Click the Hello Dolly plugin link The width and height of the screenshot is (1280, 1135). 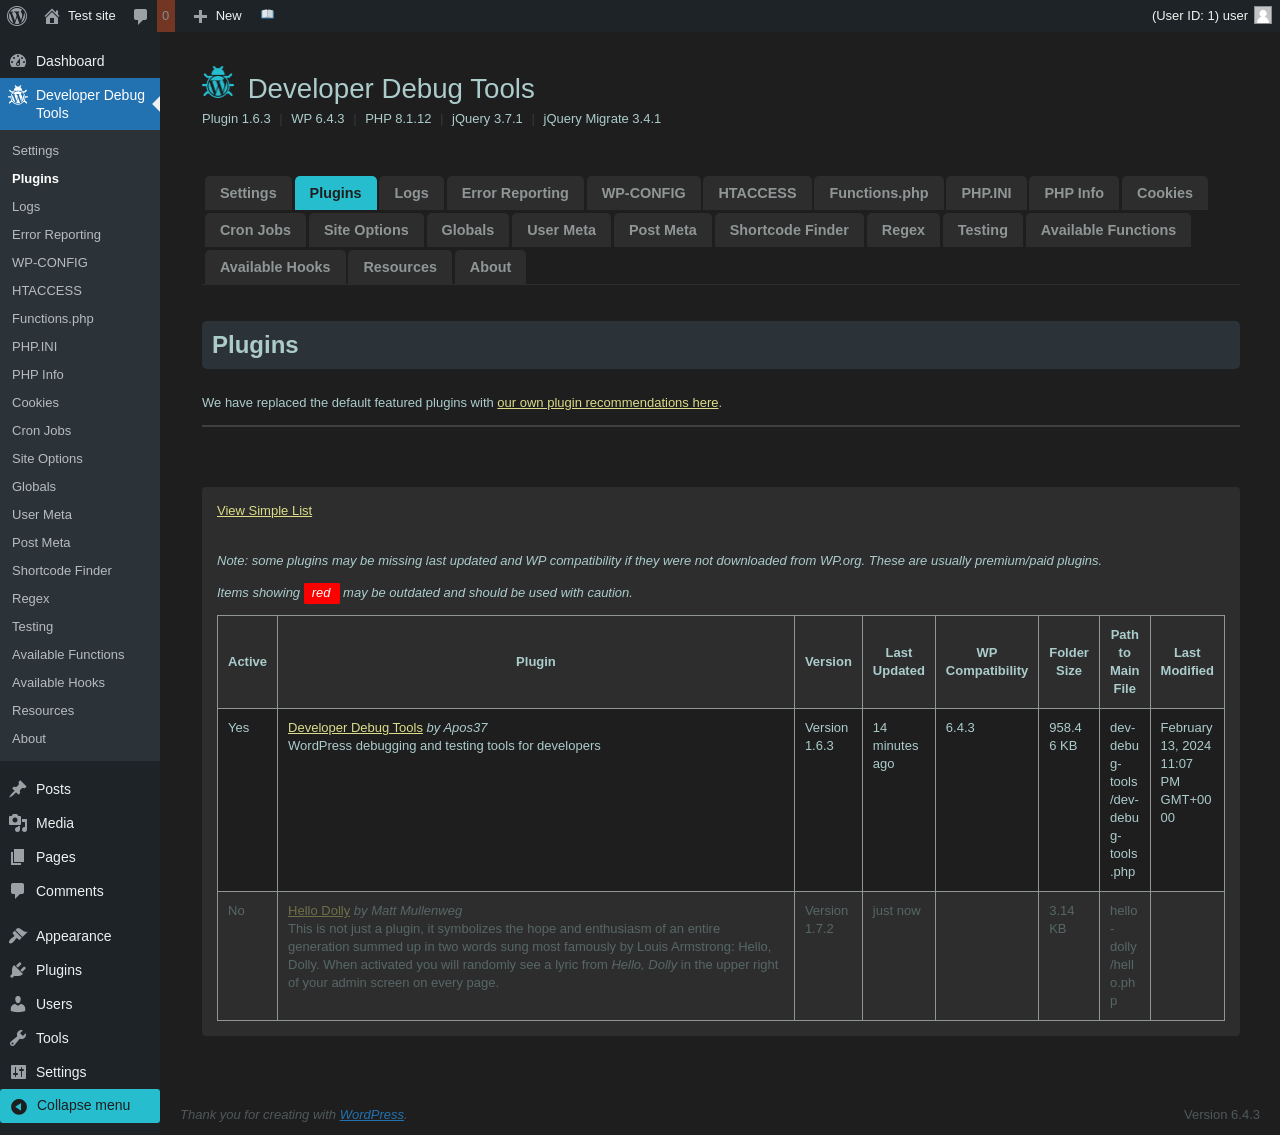coord(318,911)
